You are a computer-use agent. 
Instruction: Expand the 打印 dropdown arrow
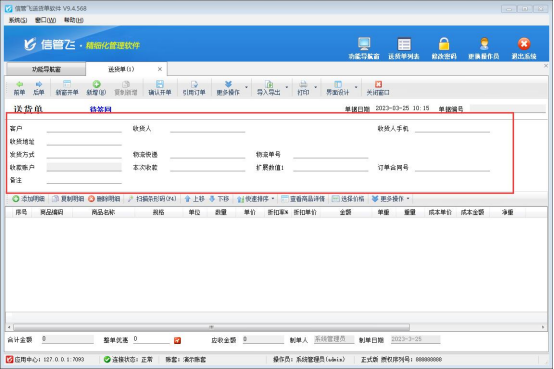click(316, 87)
